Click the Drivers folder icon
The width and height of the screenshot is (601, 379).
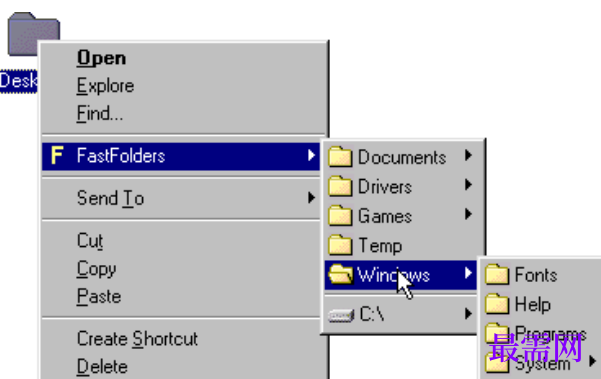point(340,186)
